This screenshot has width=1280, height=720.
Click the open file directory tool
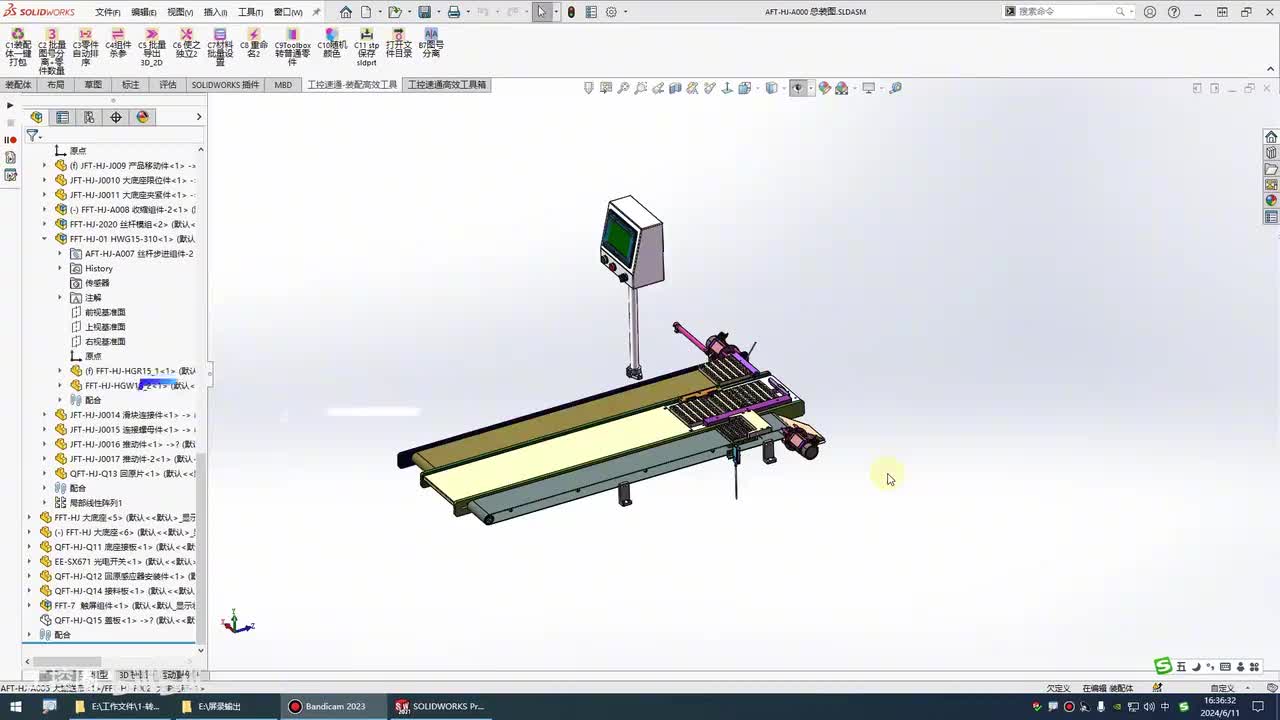[399, 42]
